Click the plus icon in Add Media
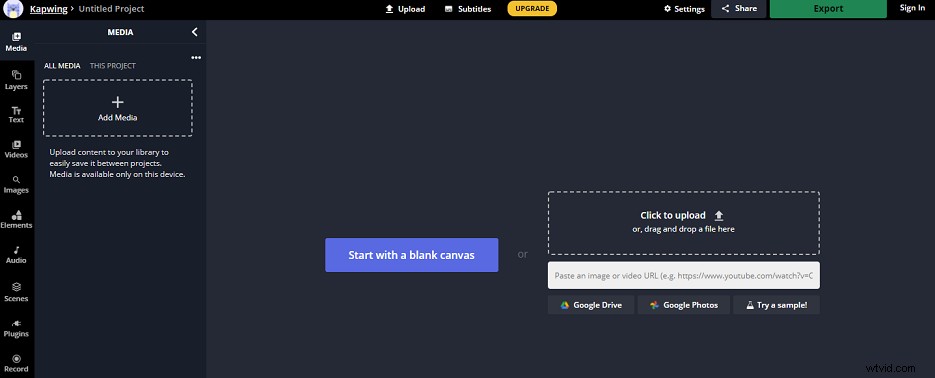The width and height of the screenshot is (935, 378). [x=117, y=102]
